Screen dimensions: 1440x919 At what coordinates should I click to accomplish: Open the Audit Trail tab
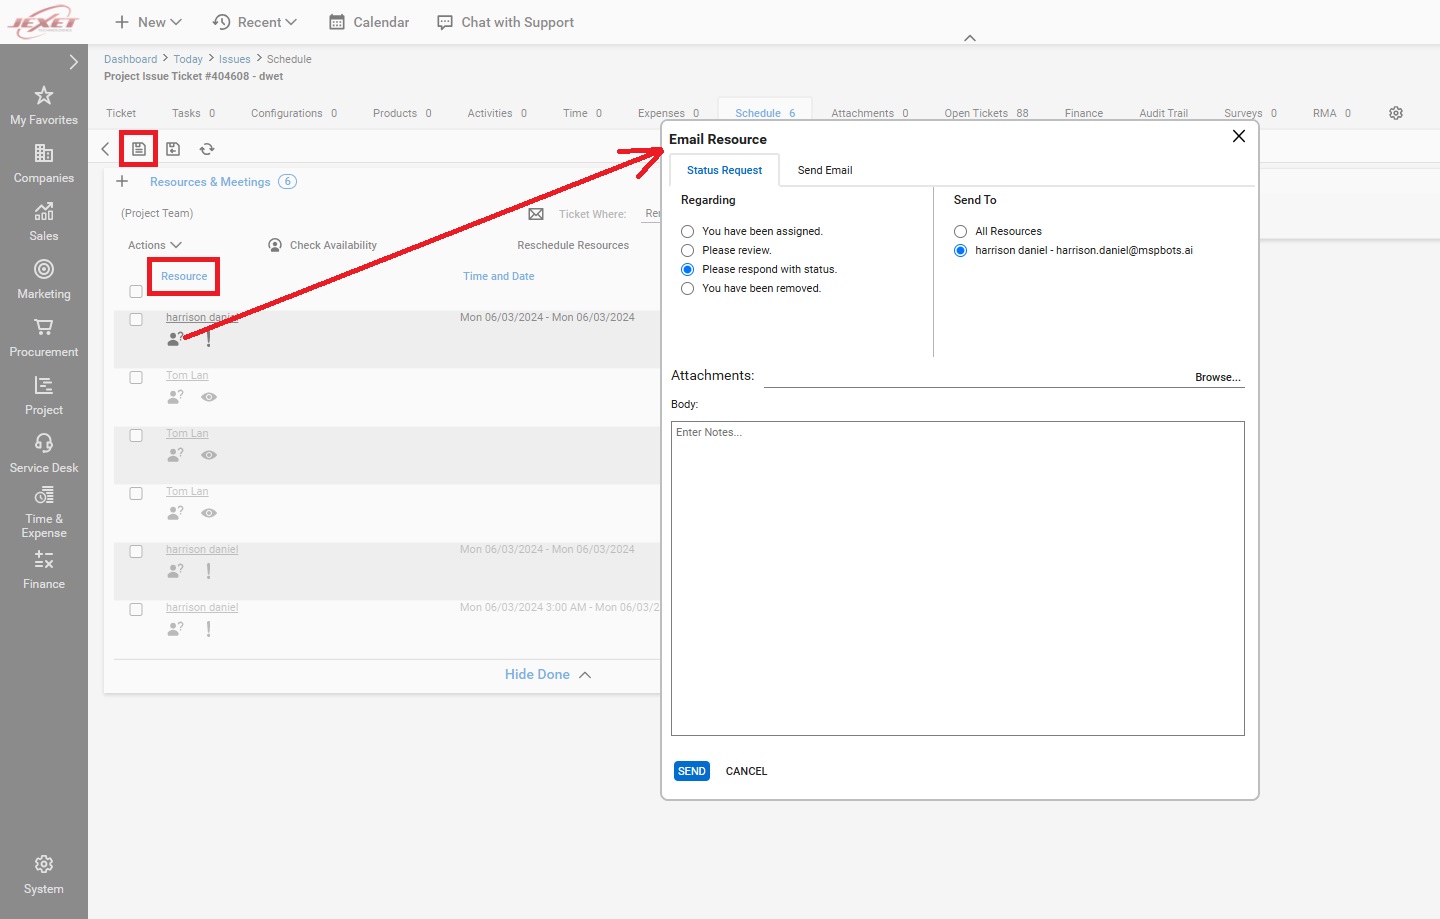[1163, 113]
